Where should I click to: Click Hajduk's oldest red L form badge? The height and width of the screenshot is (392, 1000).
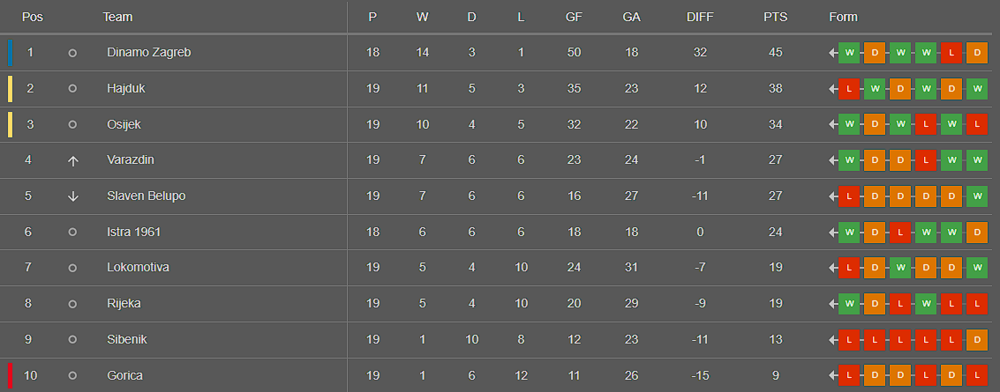click(x=849, y=89)
